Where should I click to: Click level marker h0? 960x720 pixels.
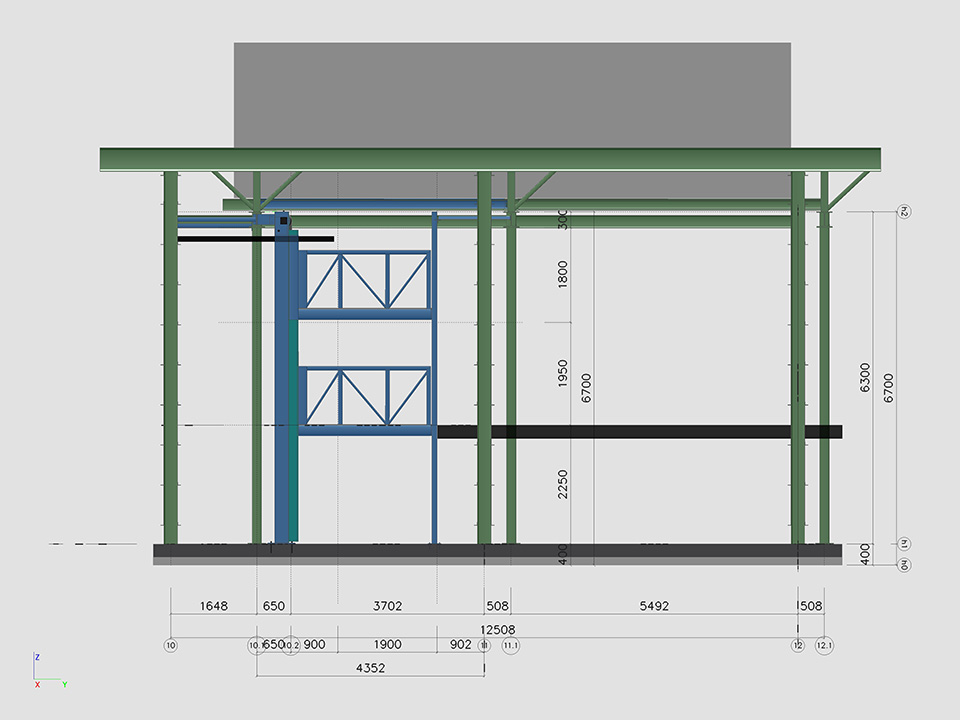(903, 565)
